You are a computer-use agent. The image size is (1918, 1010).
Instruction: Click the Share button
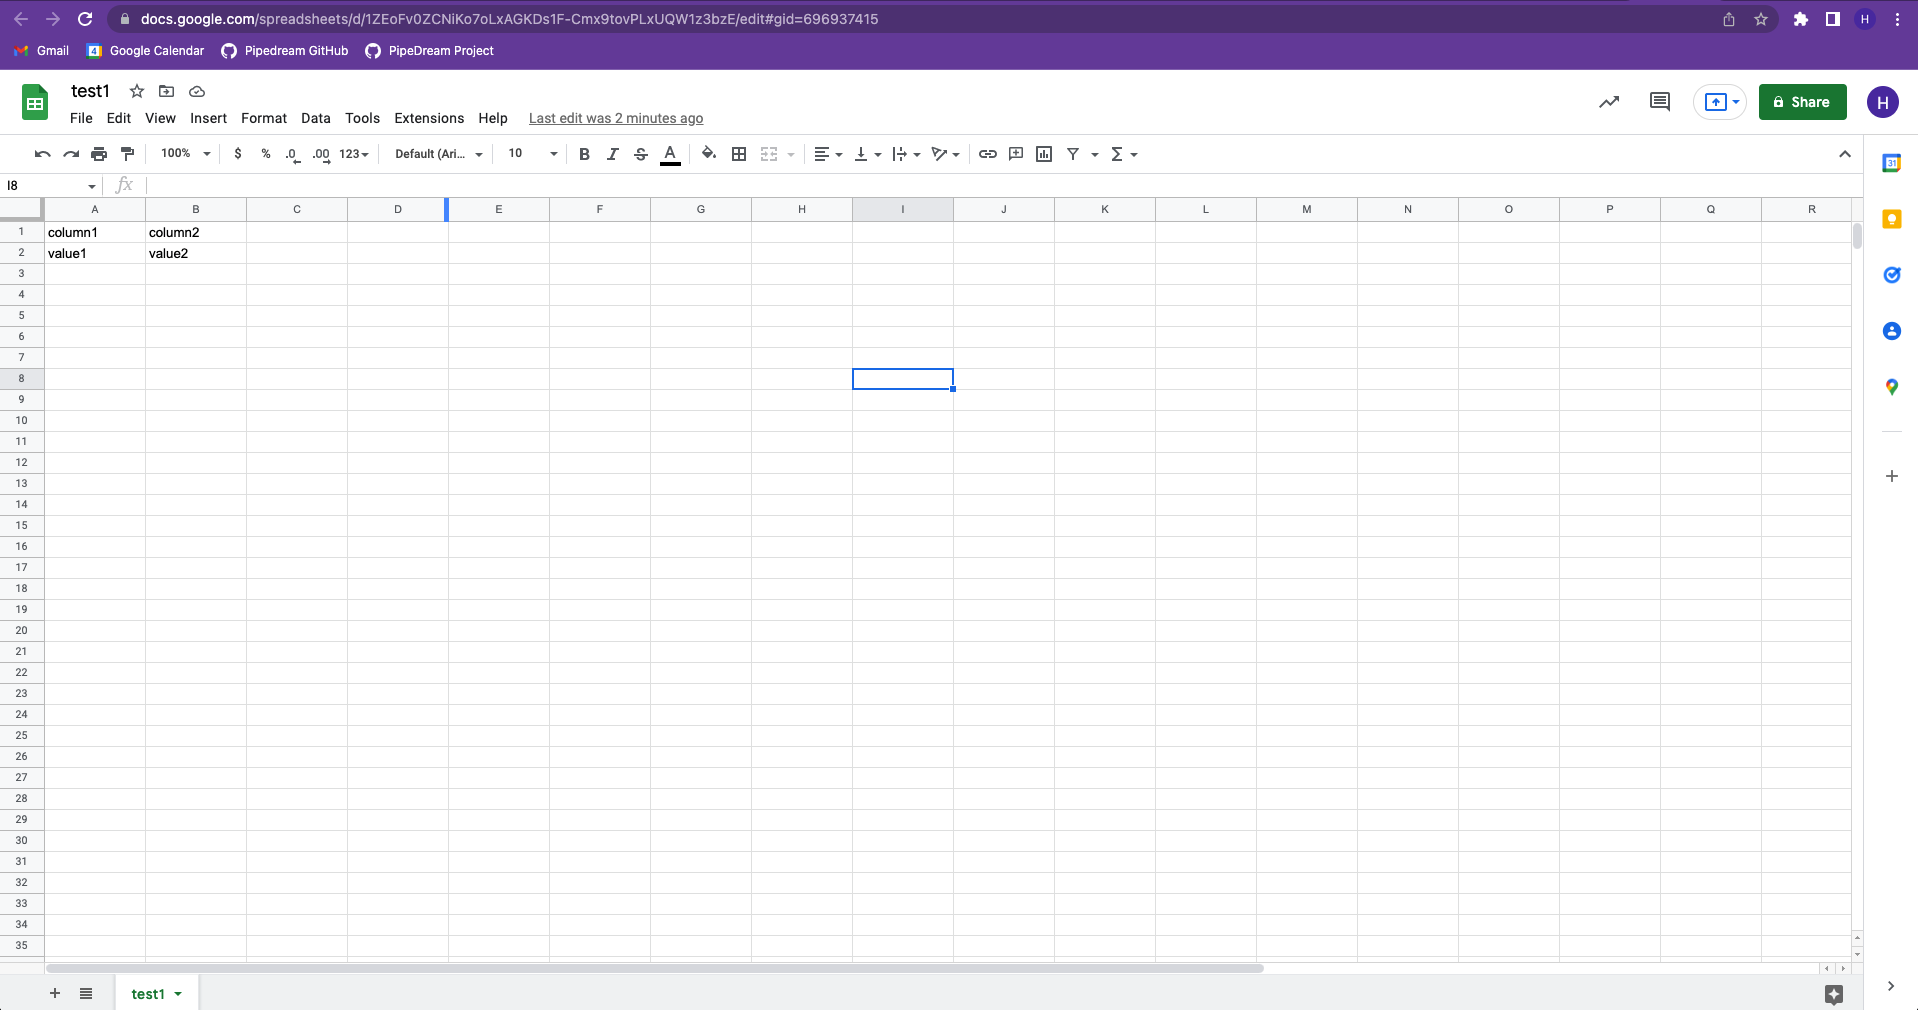coord(1802,102)
